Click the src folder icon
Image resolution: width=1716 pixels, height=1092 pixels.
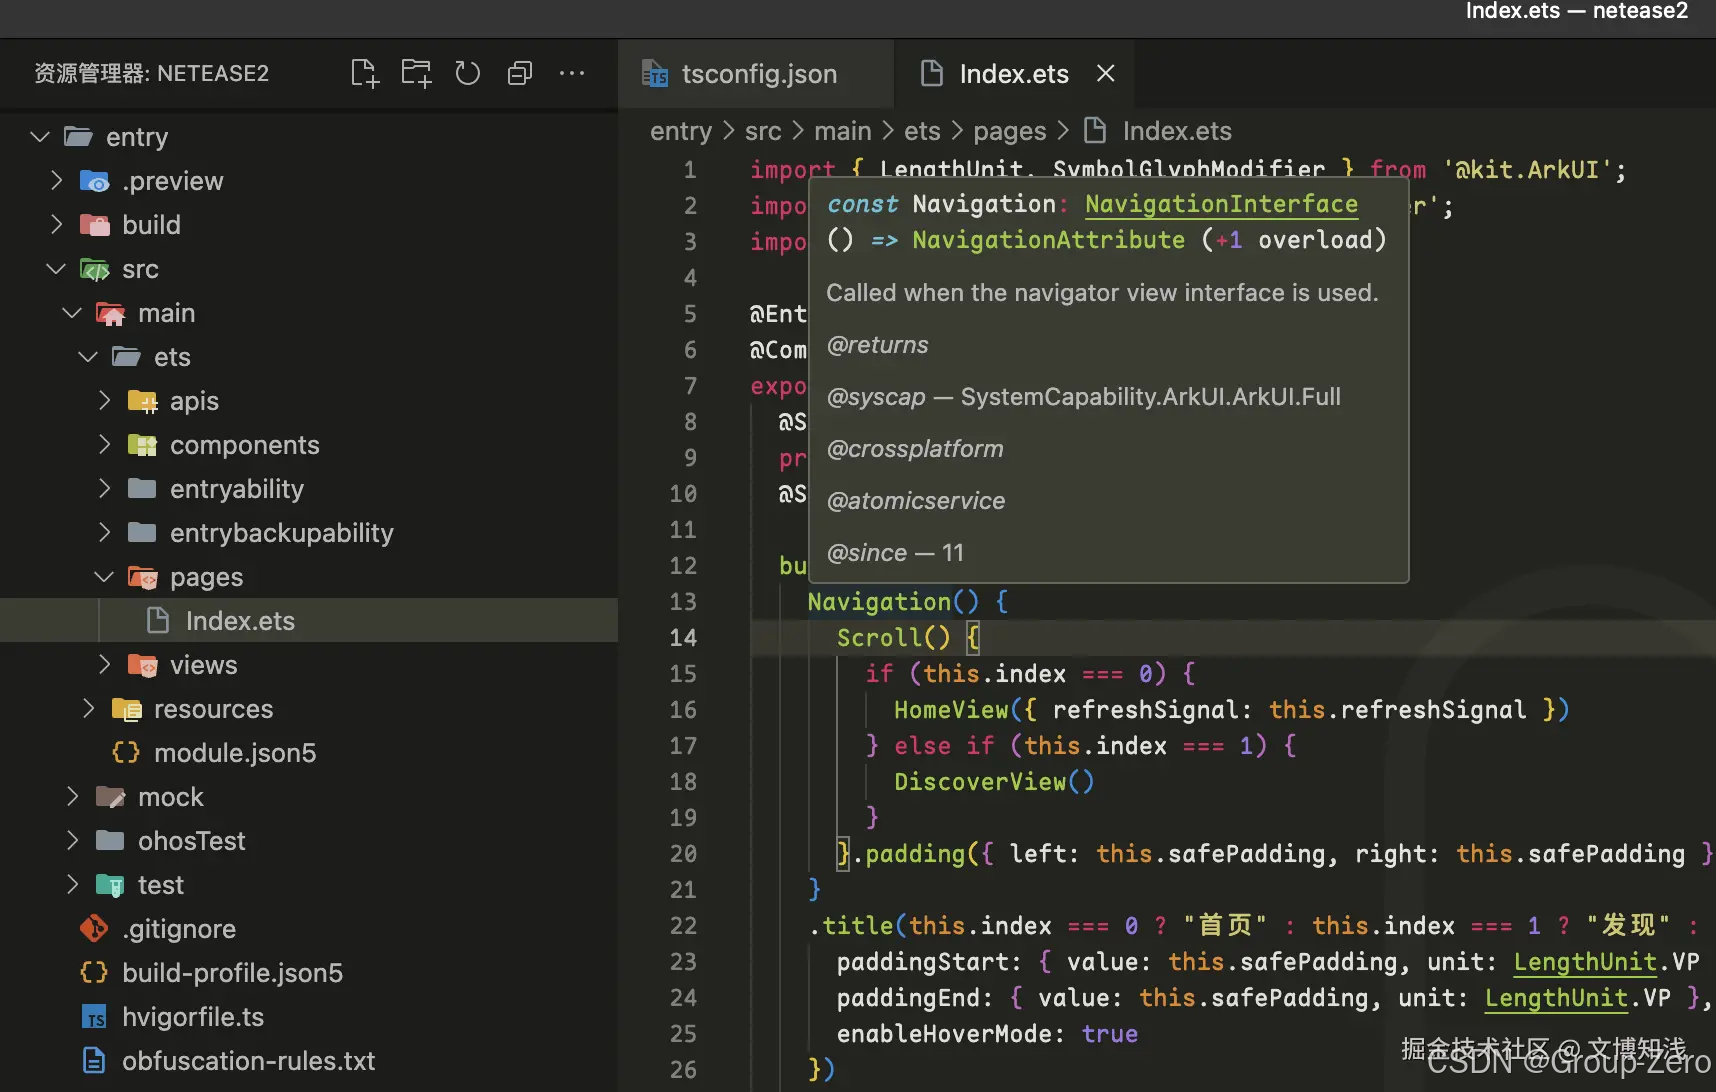(94, 269)
